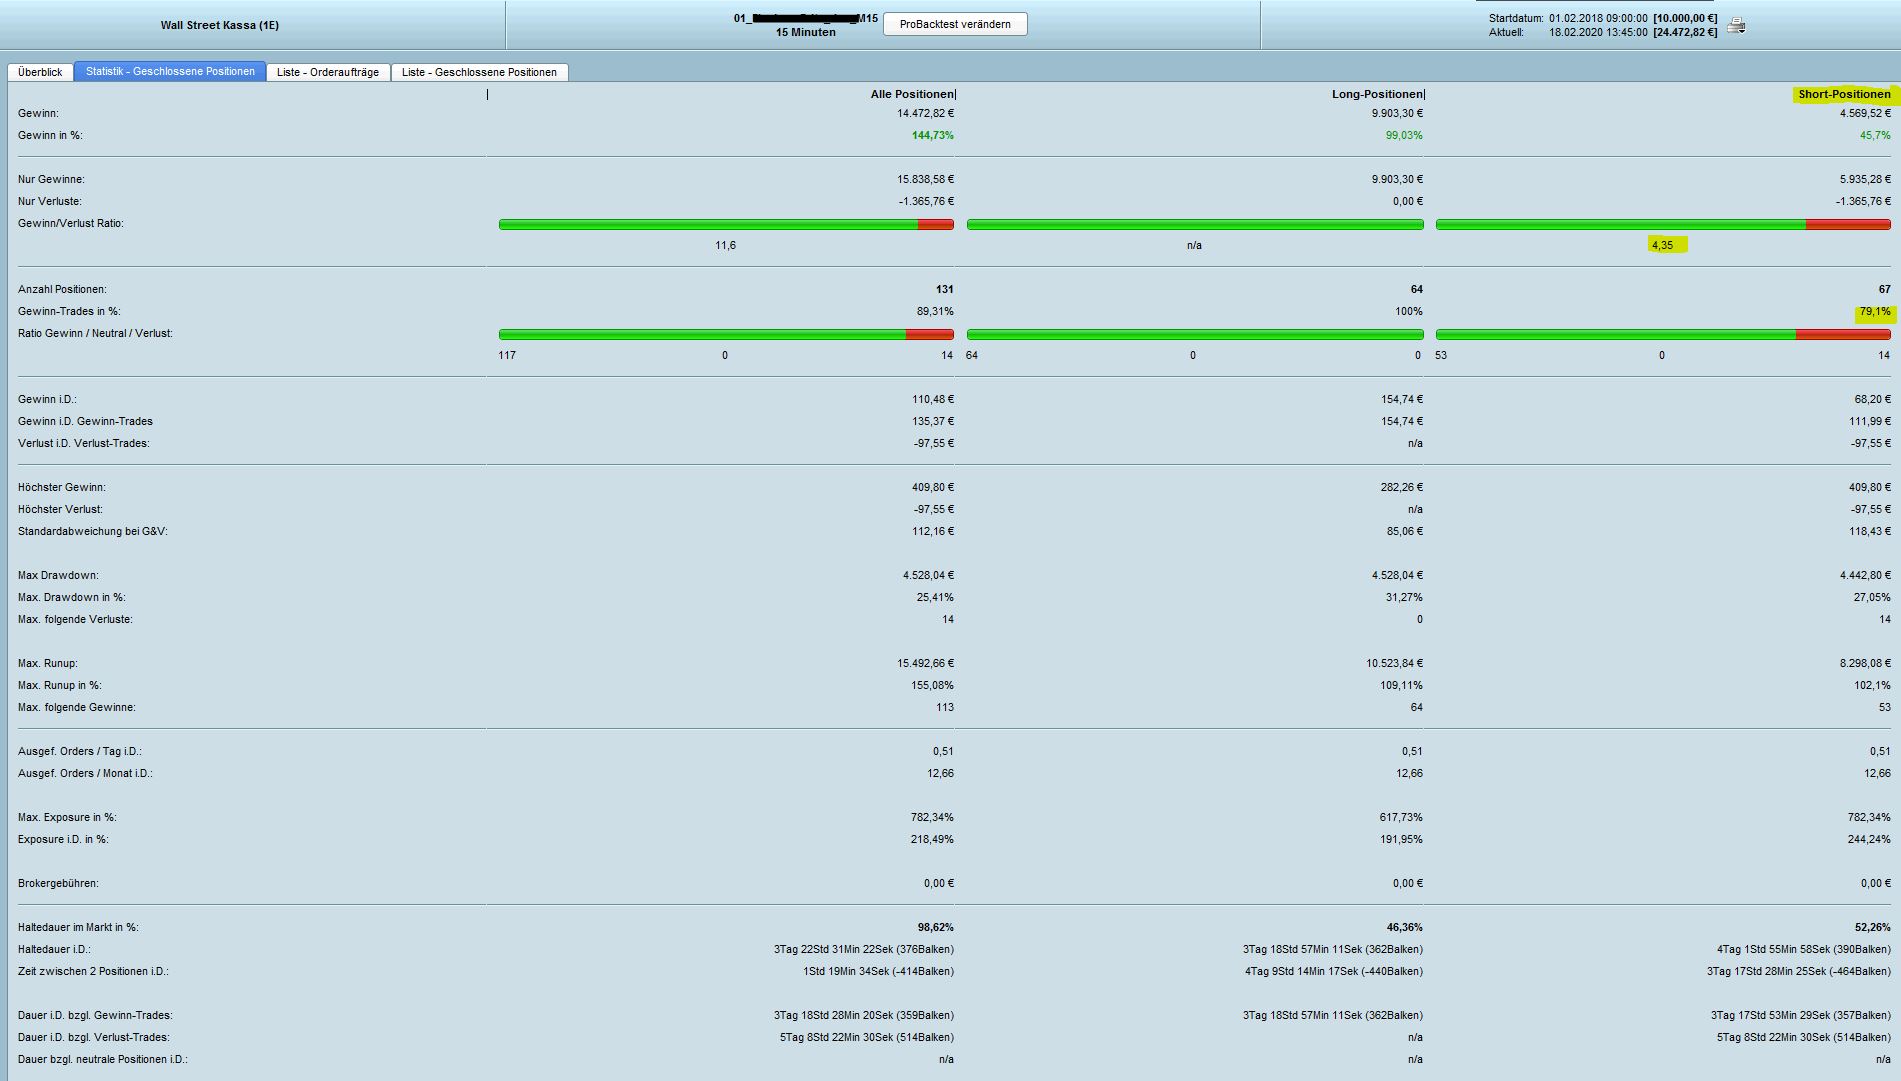Switch to the Liste - Orderaufträge tab

tap(328, 72)
